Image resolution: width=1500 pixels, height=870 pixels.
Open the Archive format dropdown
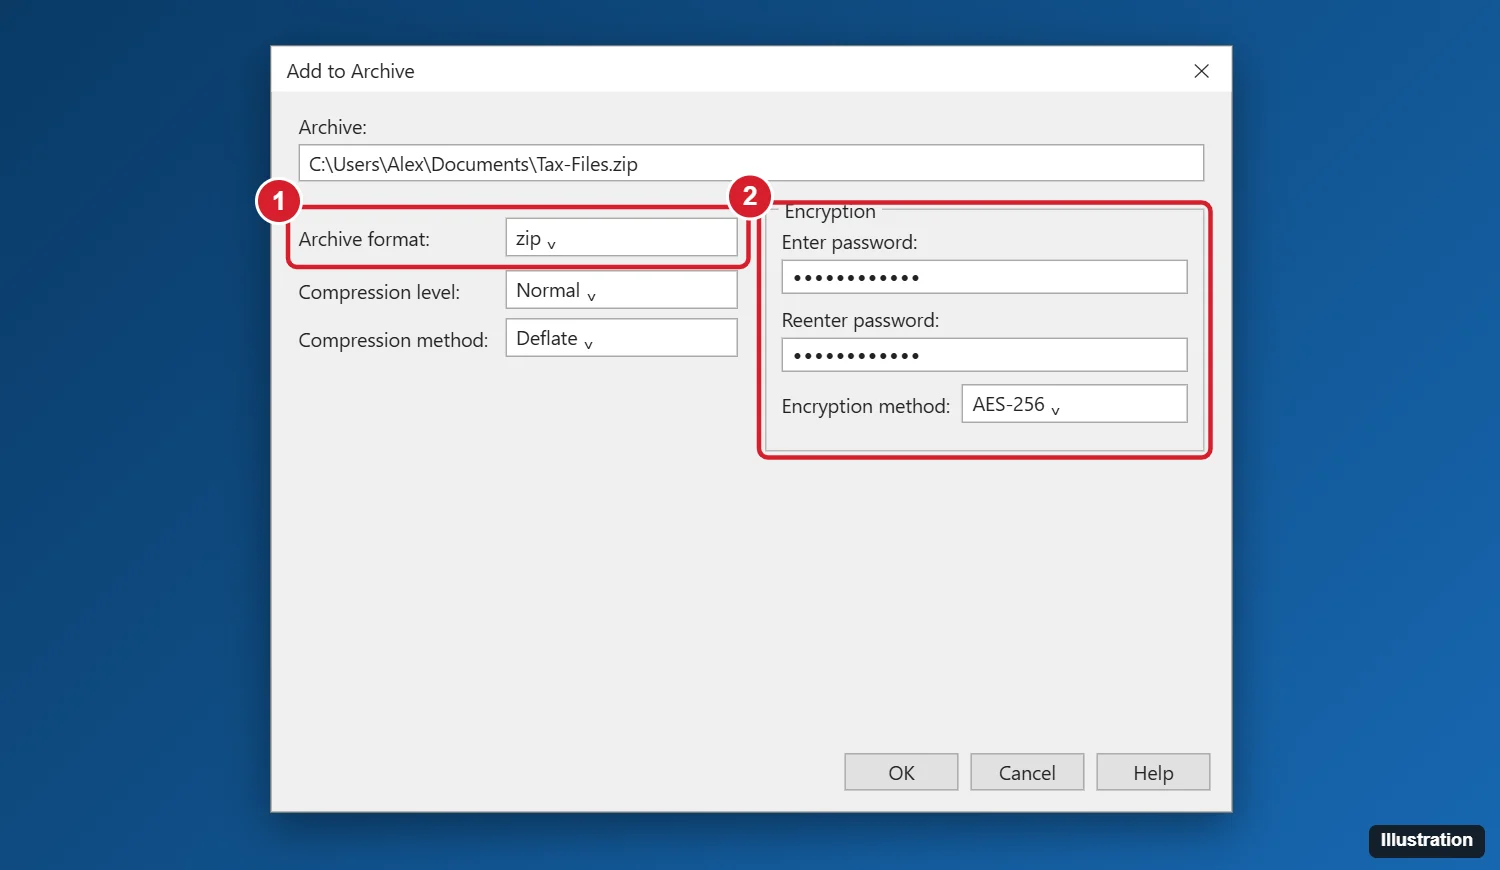(621, 238)
